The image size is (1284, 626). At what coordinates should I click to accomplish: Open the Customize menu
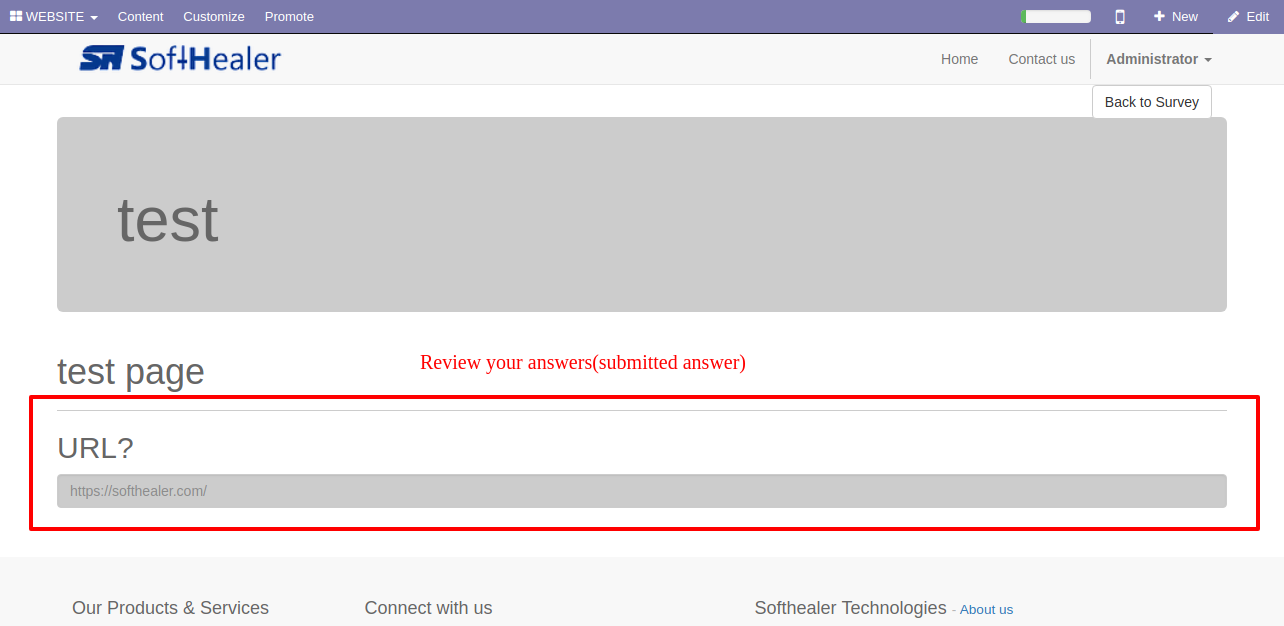pos(214,16)
